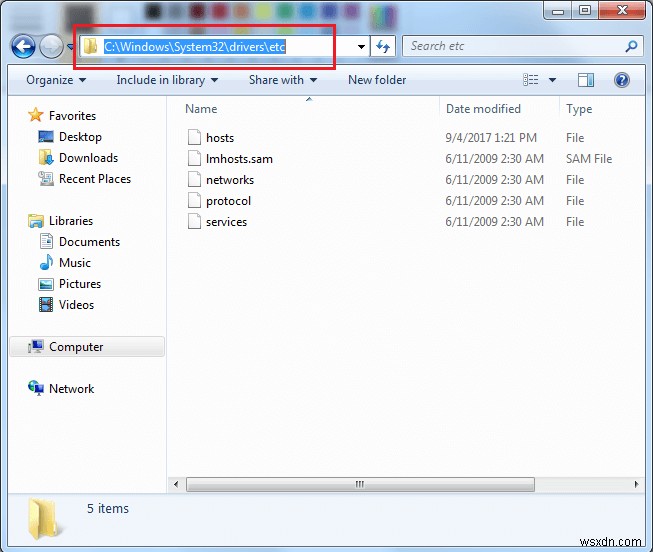Viewport: 653px width, 552px height.
Task: Click the Recent Places icon
Action: (x=46, y=179)
